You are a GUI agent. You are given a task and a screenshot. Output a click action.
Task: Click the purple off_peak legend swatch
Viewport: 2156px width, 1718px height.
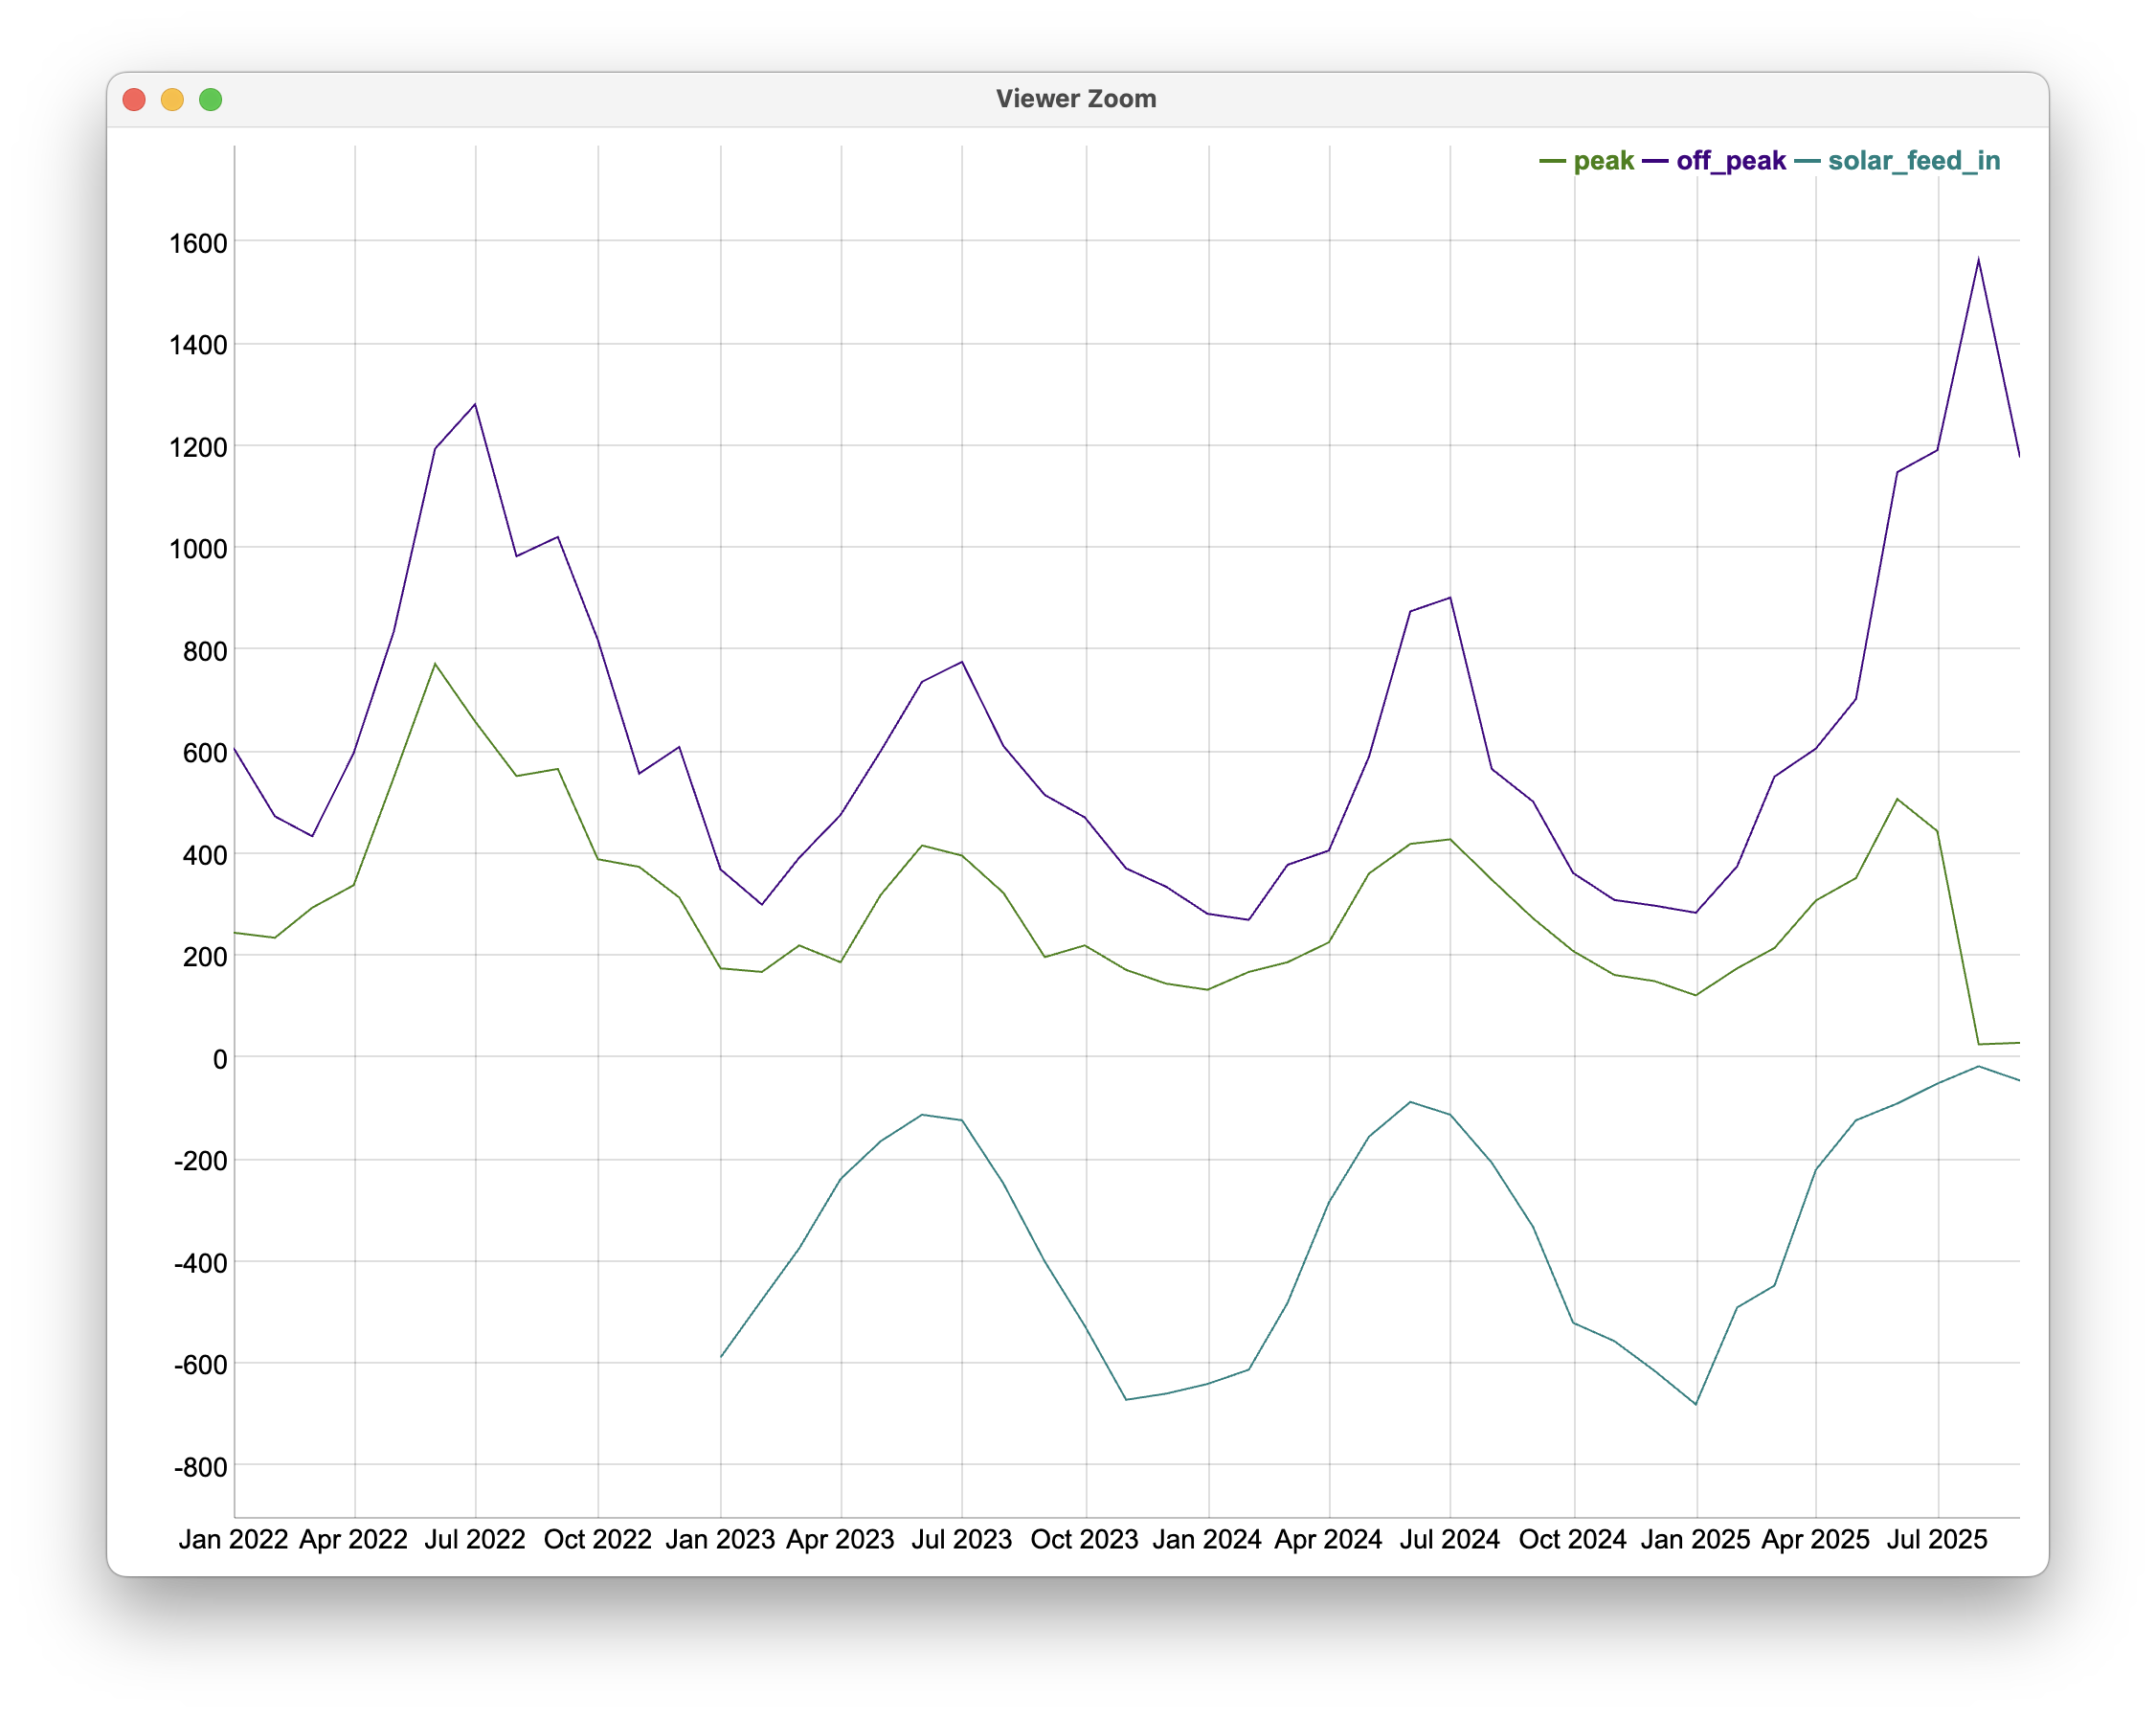(1655, 161)
